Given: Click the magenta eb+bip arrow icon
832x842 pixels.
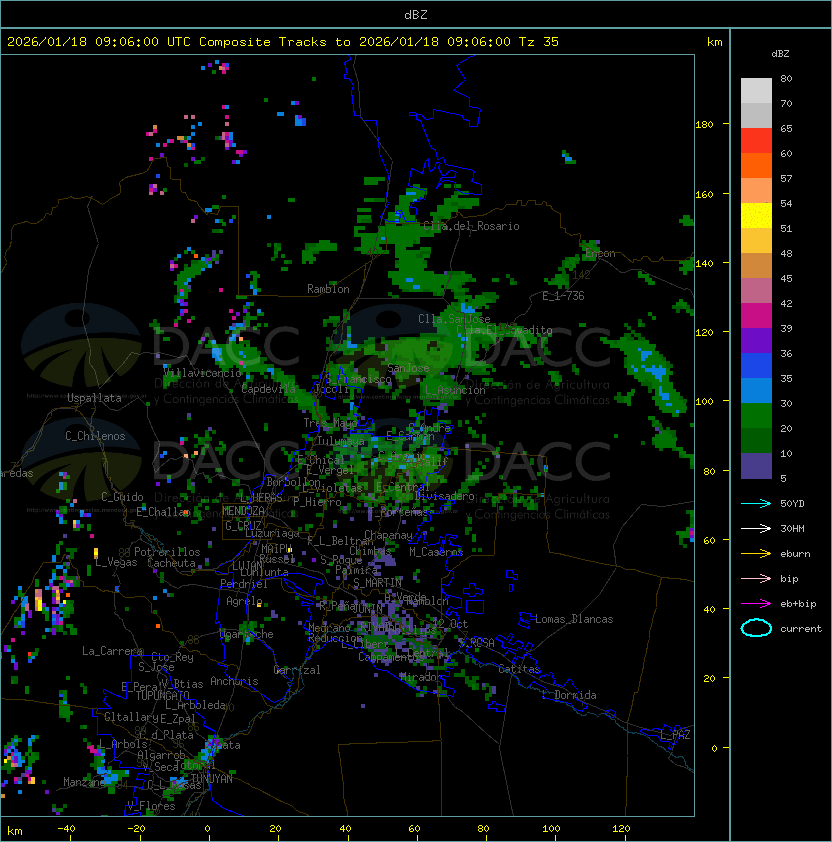Looking at the screenshot, I should 756,604.
